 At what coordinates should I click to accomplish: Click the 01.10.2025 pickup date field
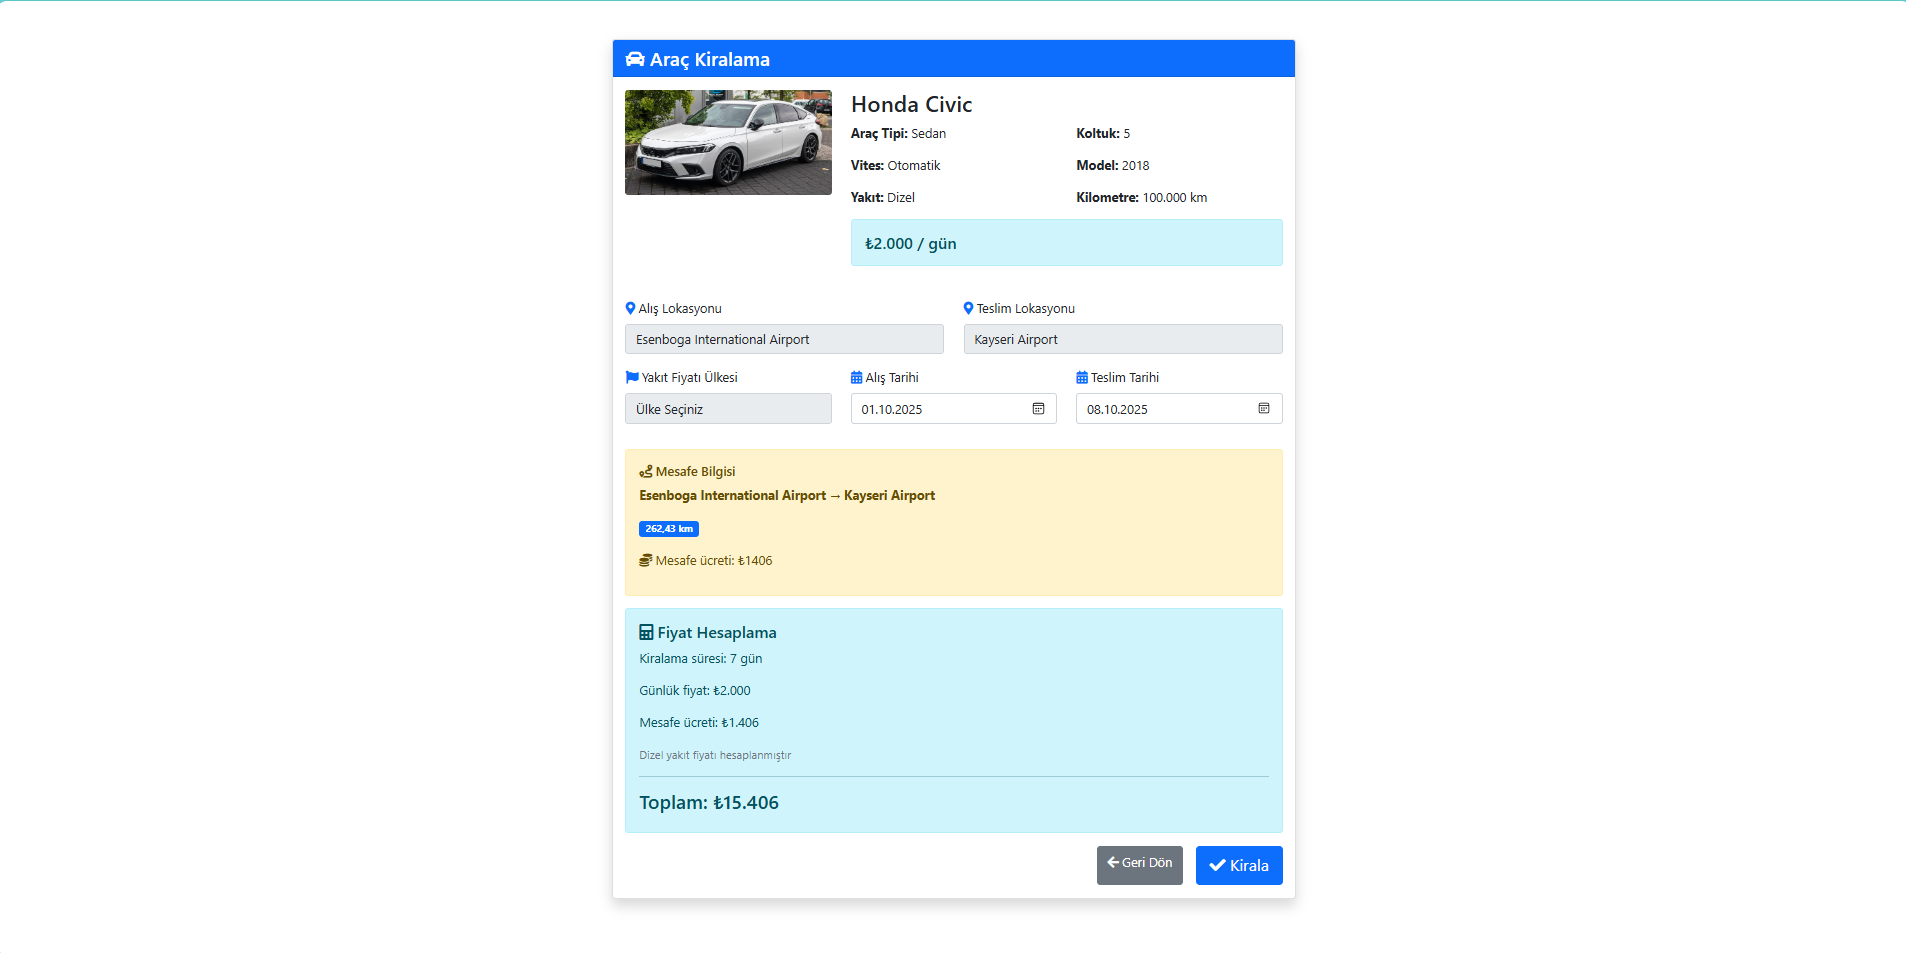pyautogui.click(x=954, y=409)
